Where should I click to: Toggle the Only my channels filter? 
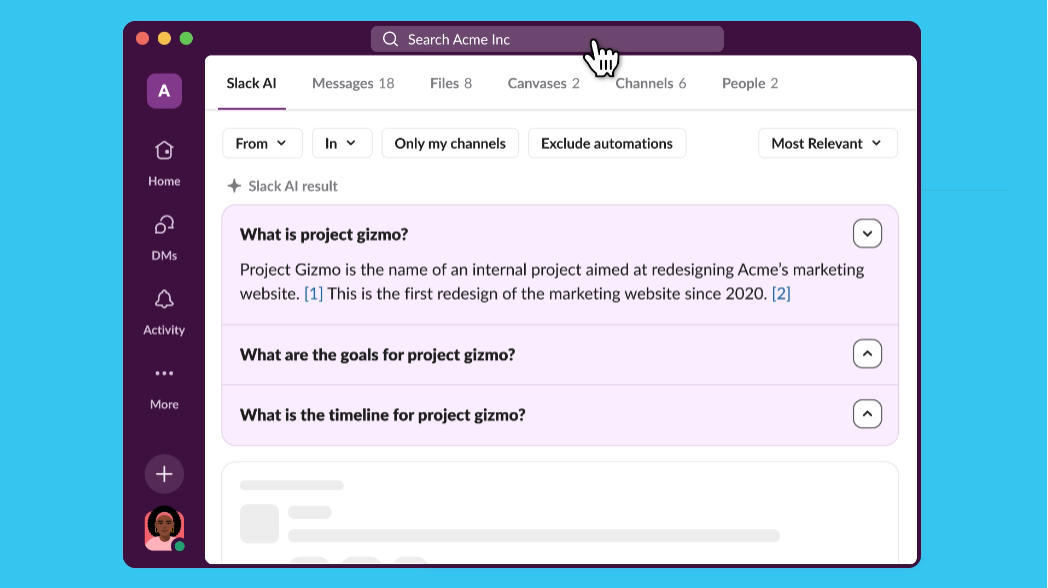450,143
